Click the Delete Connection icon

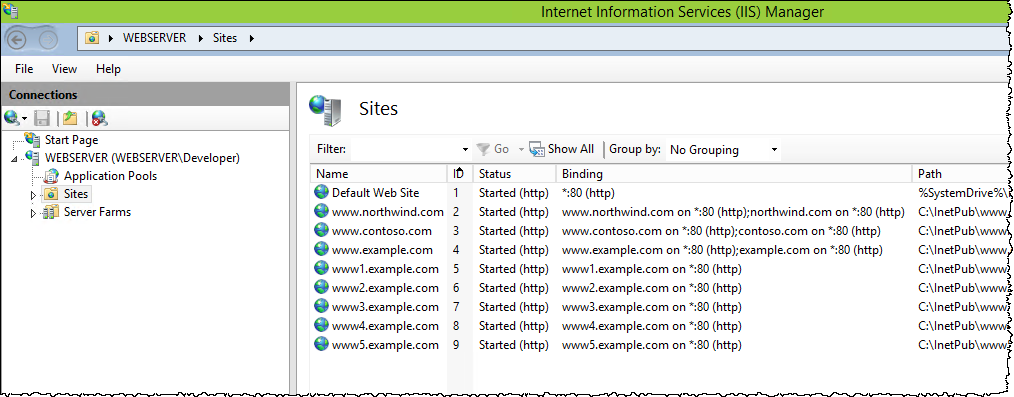(99, 118)
